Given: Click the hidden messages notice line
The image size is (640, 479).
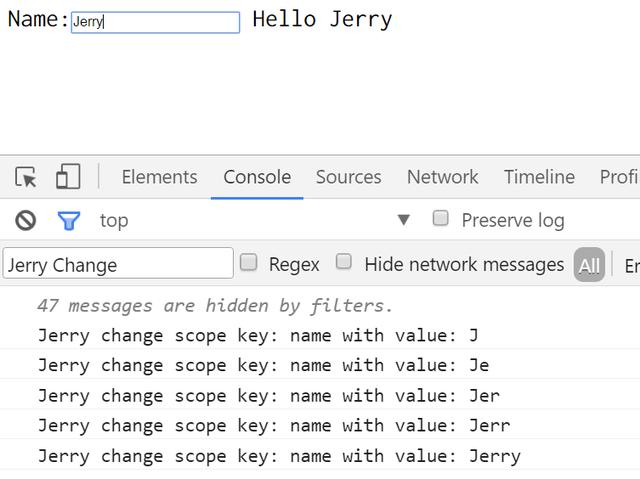Looking at the screenshot, I should [215, 306].
